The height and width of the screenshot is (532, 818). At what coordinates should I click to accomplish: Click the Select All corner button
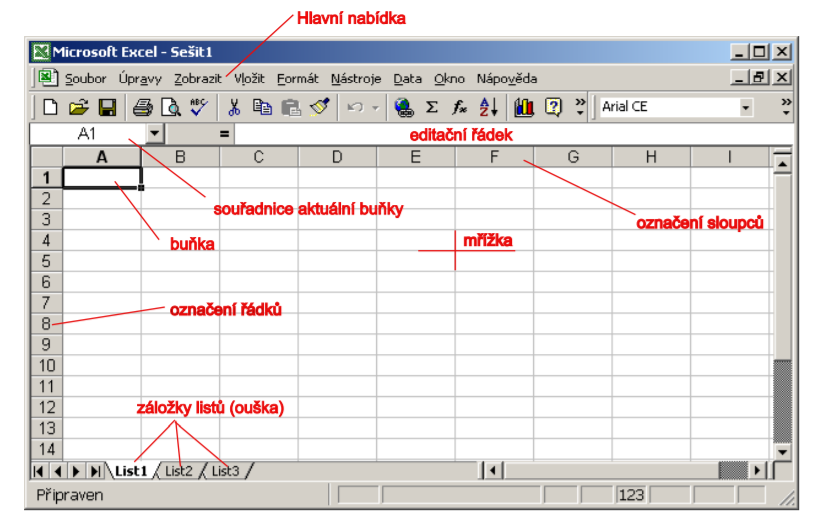point(47,157)
